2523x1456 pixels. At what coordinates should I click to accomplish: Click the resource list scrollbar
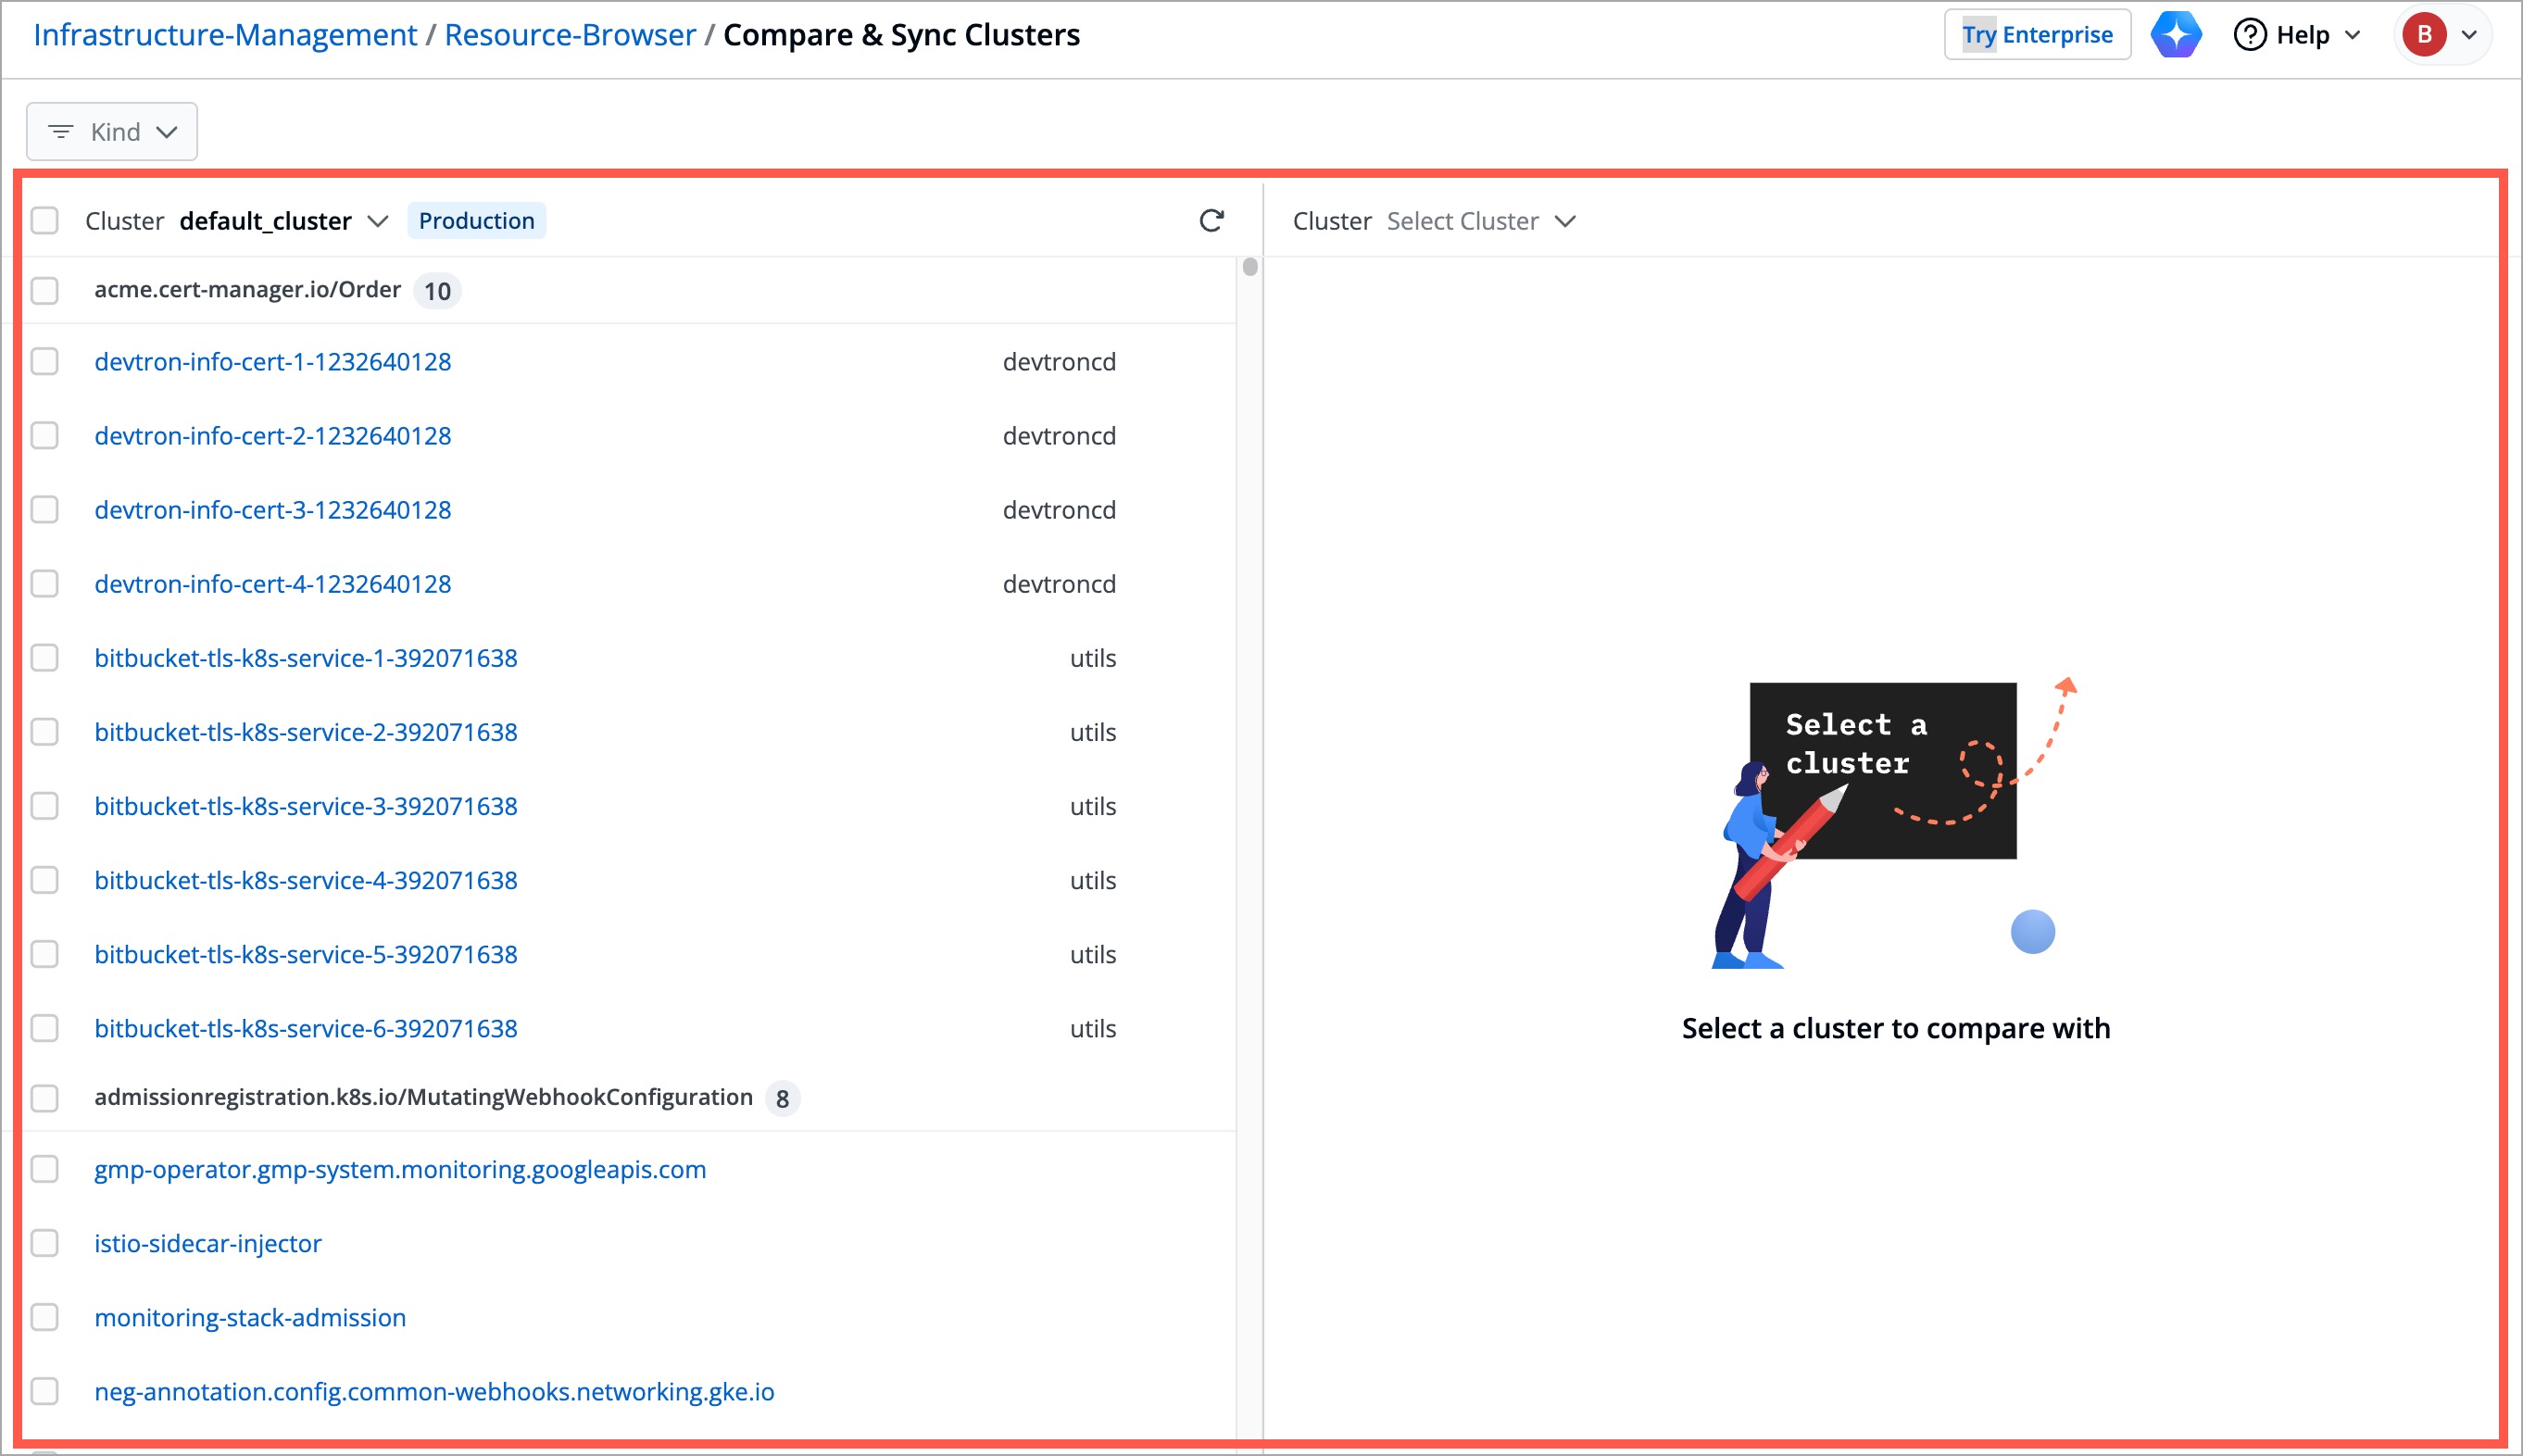click(x=1249, y=265)
